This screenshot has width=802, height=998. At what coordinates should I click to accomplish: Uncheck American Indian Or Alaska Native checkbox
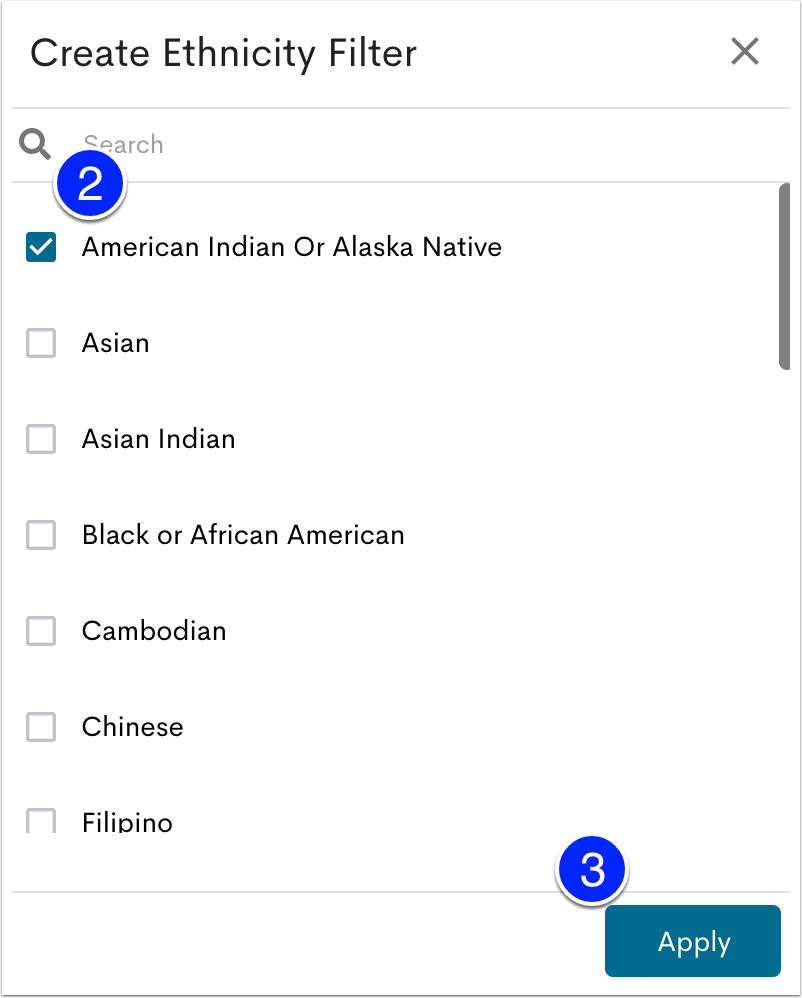point(41,247)
